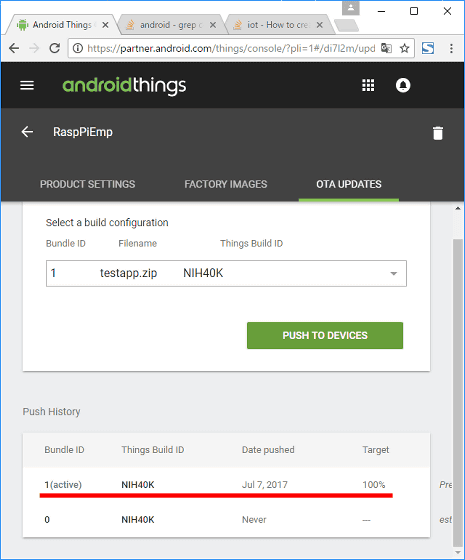Click the 'Jul 7, 2017' date cell
This screenshot has width=465, height=560.
coord(265,485)
